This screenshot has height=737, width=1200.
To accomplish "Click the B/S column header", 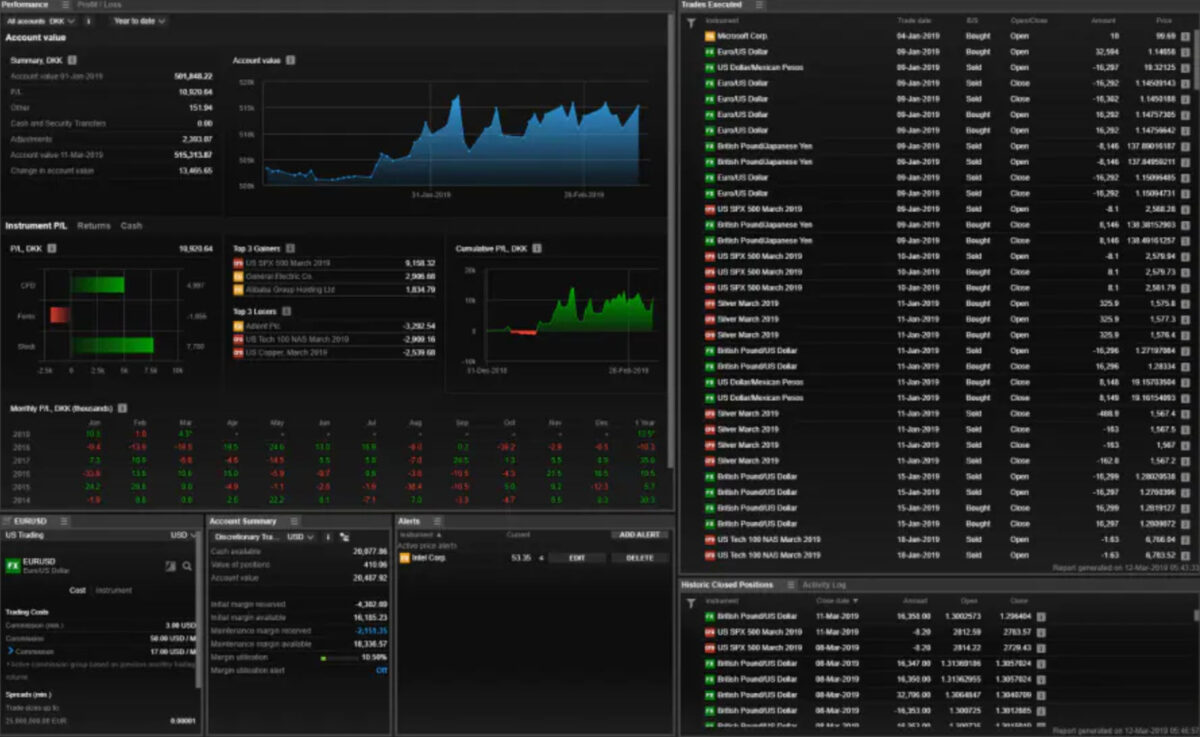I will 972,20.
